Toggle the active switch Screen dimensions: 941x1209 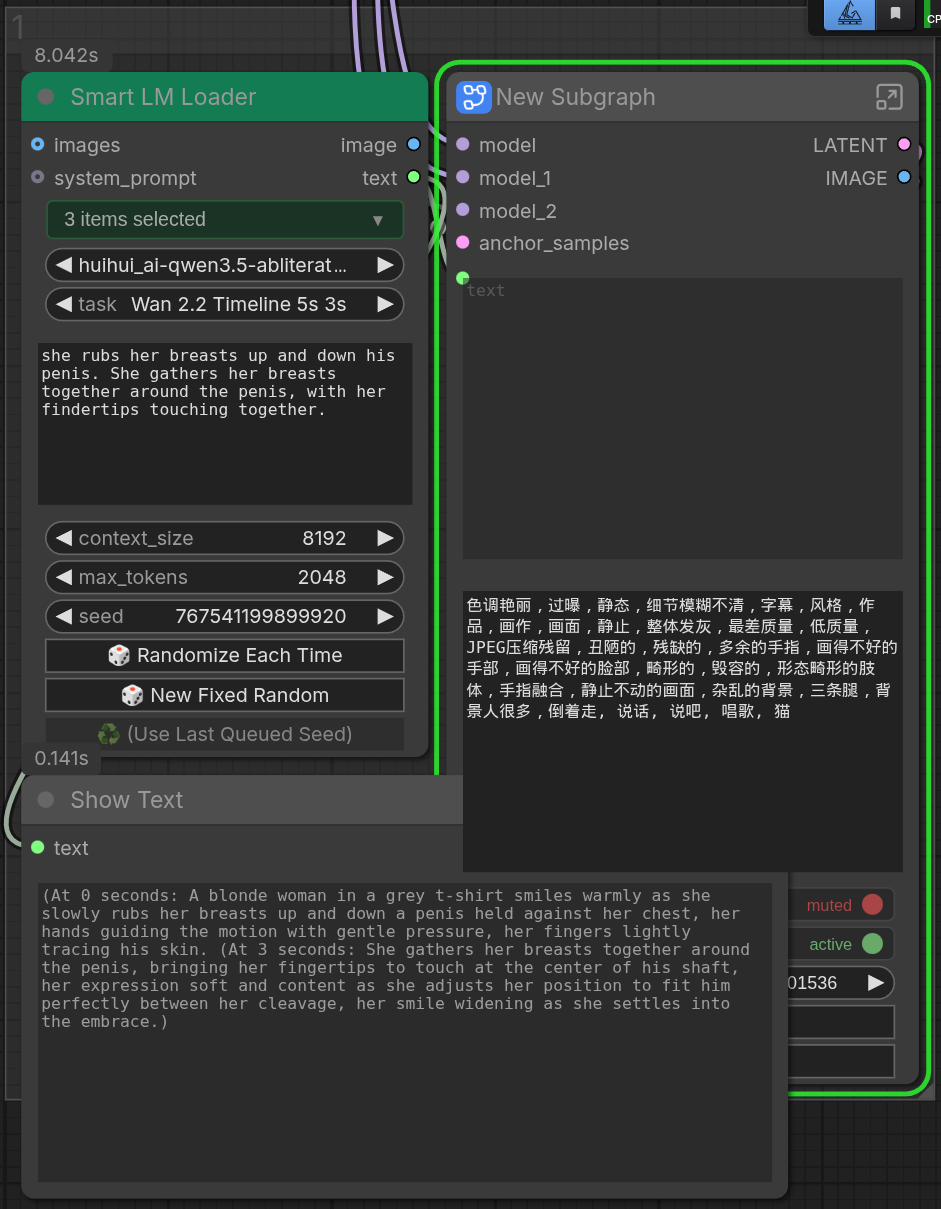click(x=872, y=944)
